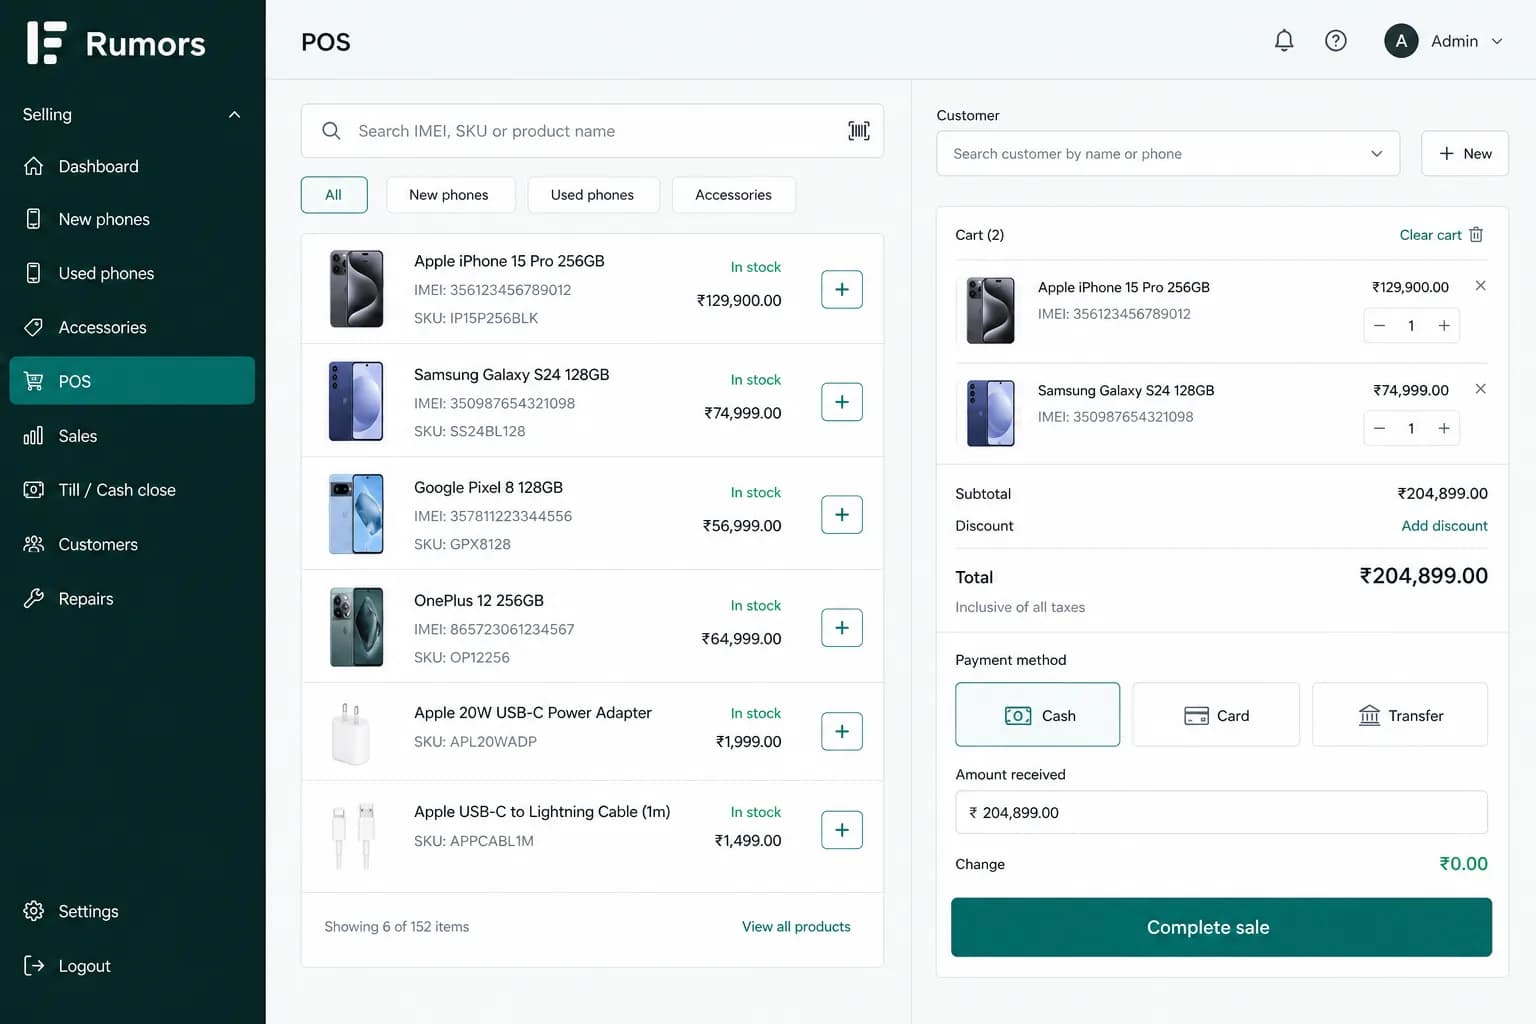Viewport: 1536px width, 1024px height.
Task: Open Sales page in sidebar
Action: [x=132, y=436]
